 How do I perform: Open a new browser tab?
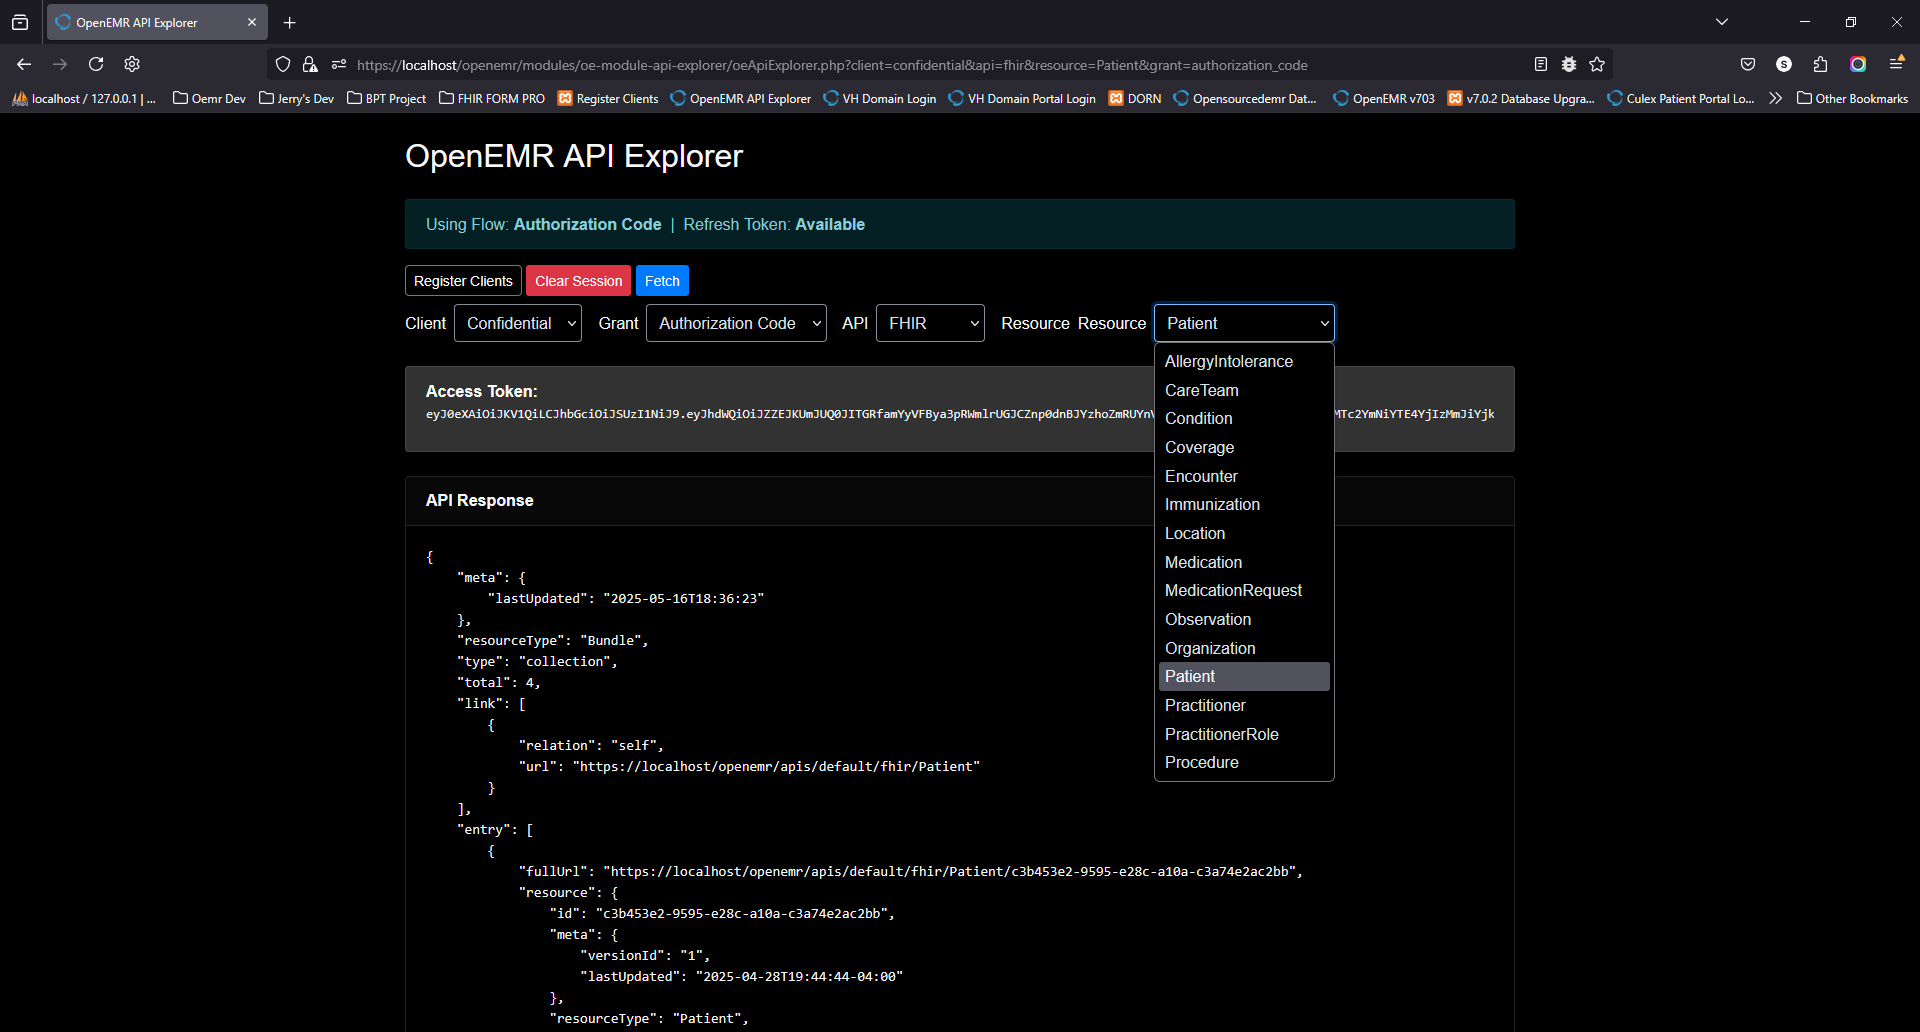pyautogui.click(x=289, y=22)
